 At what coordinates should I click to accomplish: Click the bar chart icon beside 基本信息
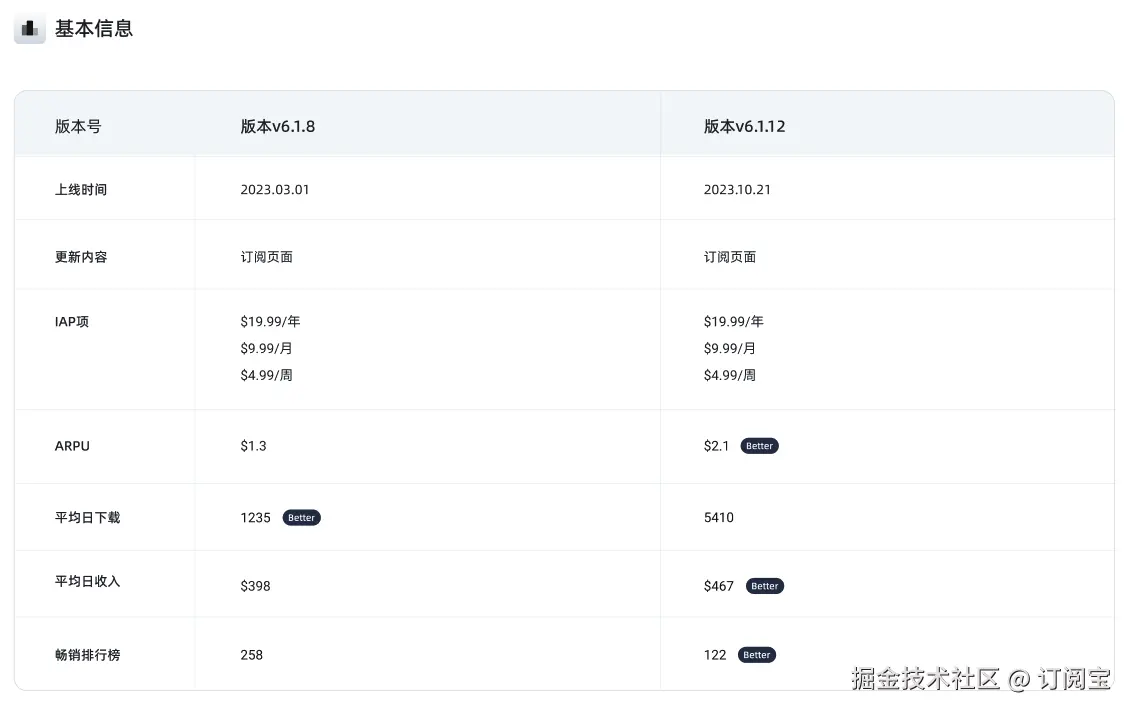[29, 28]
